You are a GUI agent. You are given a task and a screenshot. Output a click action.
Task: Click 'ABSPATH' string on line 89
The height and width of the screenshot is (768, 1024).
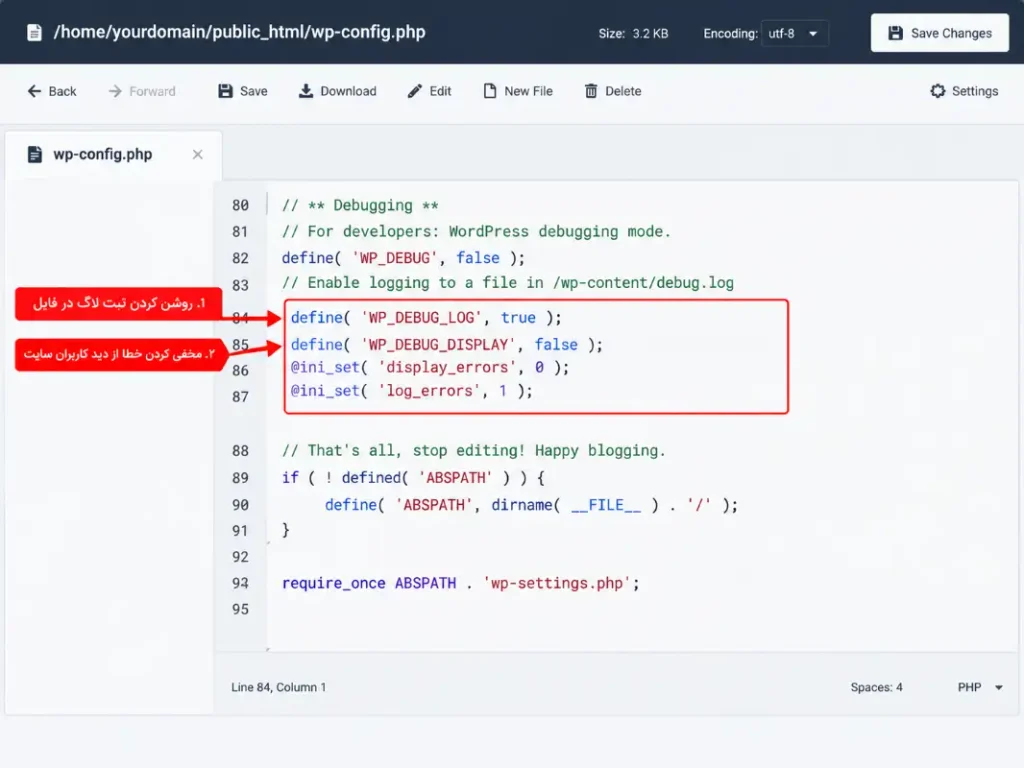(455, 478)
